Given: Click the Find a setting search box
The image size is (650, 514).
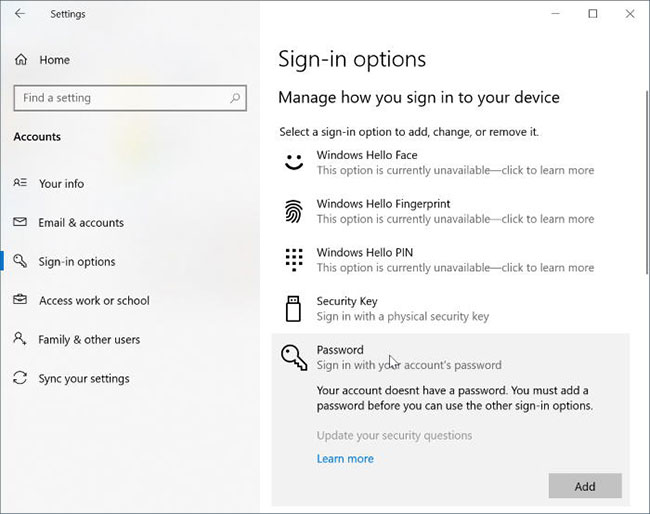Looking at the screenshot, I should point(130,98).
